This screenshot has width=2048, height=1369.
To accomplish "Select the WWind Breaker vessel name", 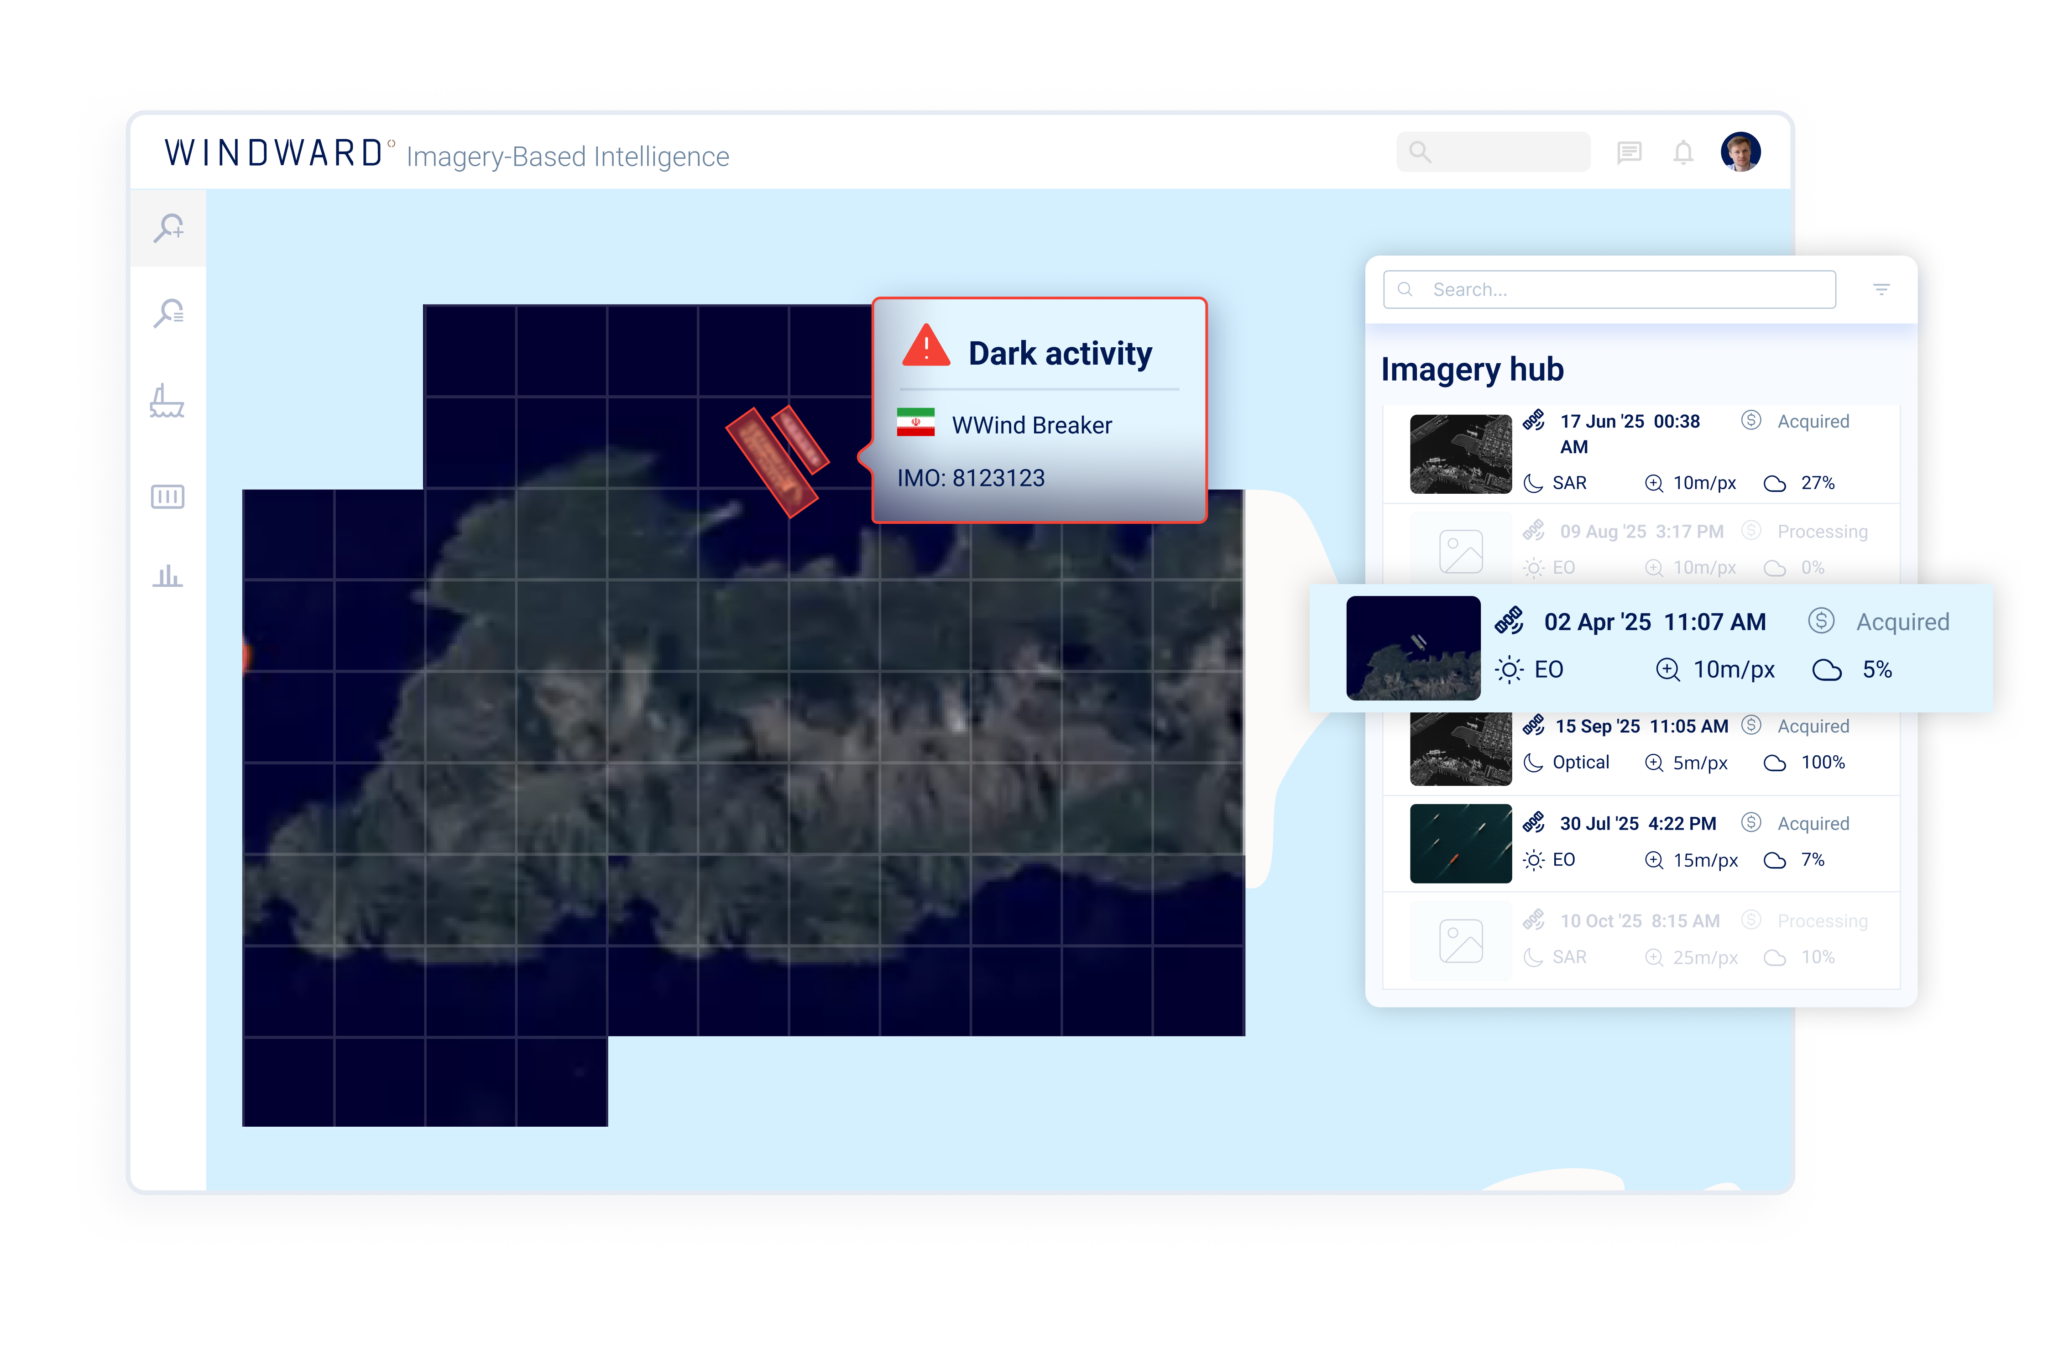I will click(1032, 425).
